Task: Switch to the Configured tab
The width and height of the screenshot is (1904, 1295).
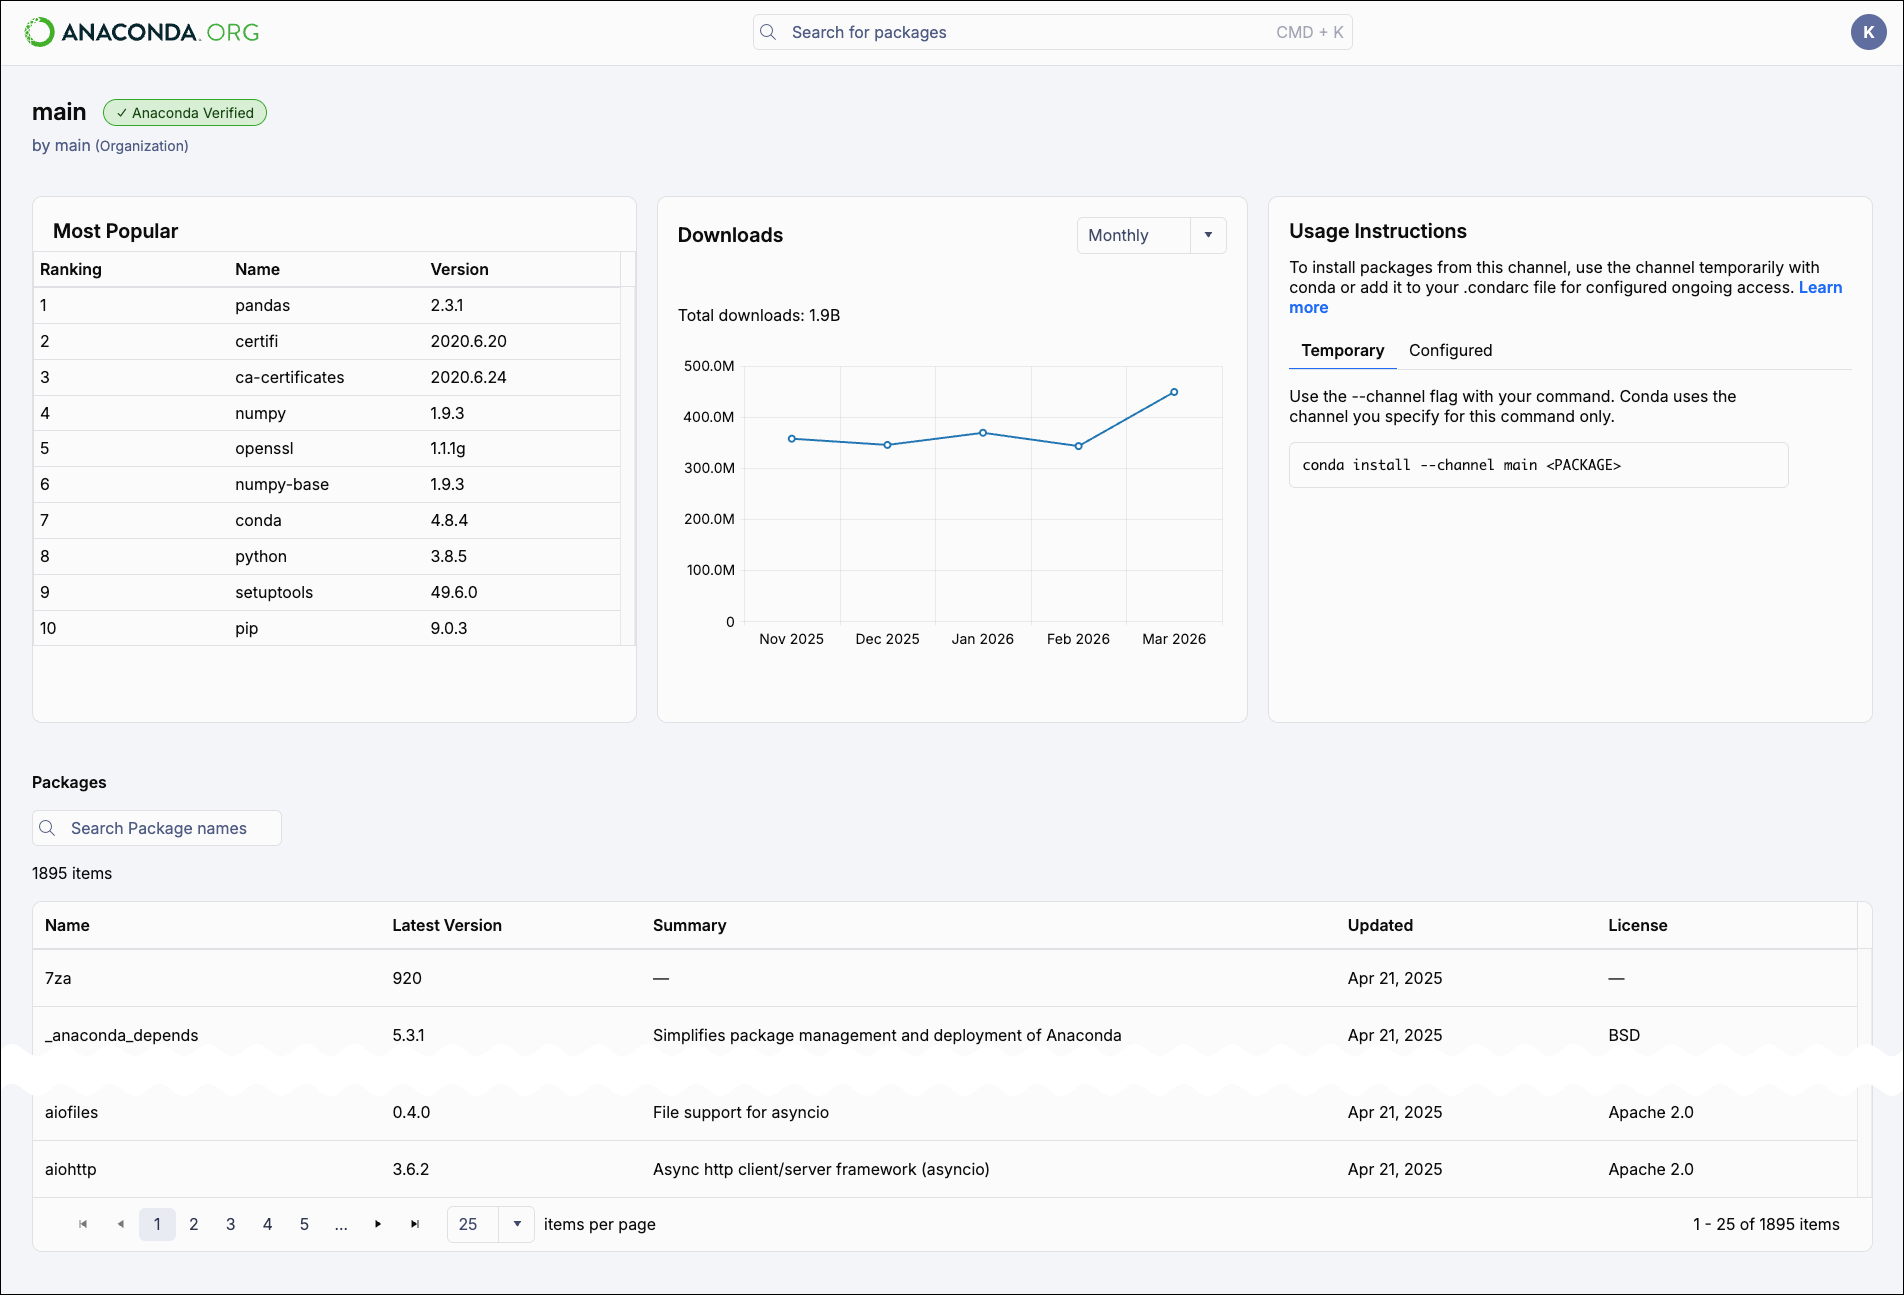Action: [x=1450, y=350]
